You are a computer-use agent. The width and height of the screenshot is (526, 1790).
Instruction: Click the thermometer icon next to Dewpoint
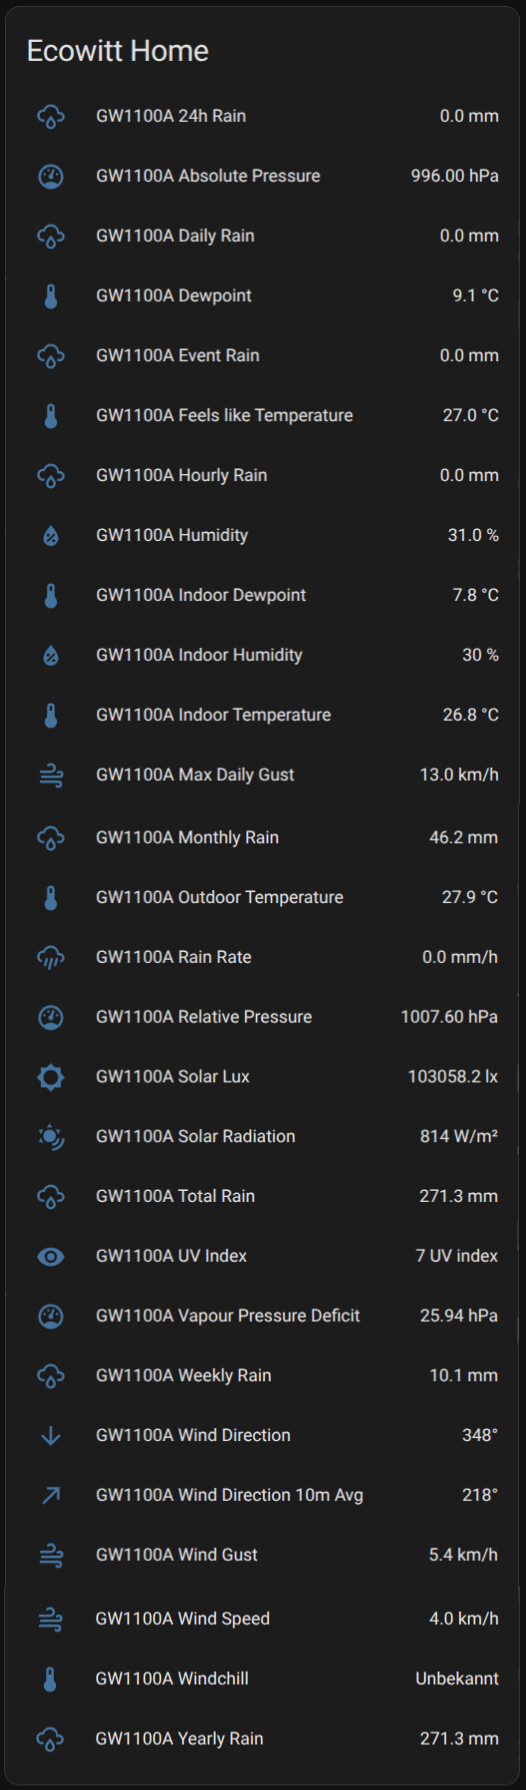coord(51,296)
